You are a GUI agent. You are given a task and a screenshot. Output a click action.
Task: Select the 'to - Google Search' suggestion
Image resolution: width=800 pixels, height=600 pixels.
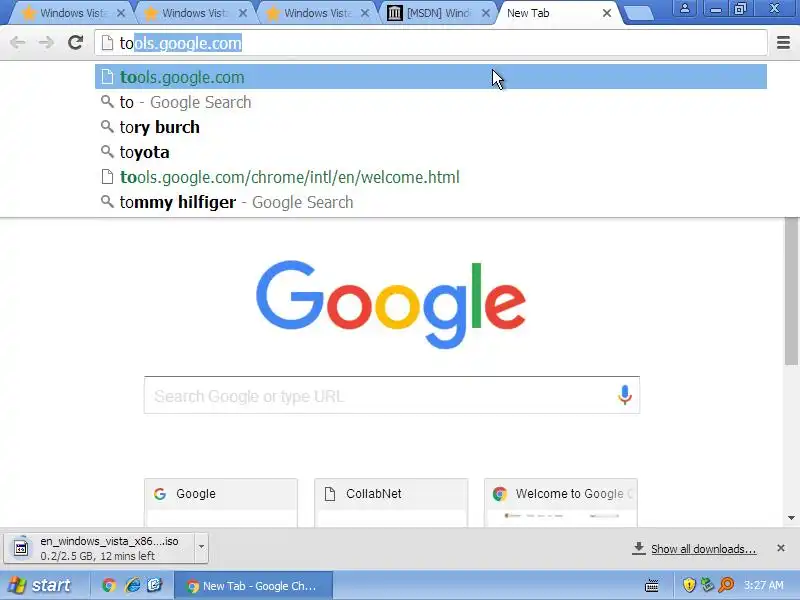431,102
